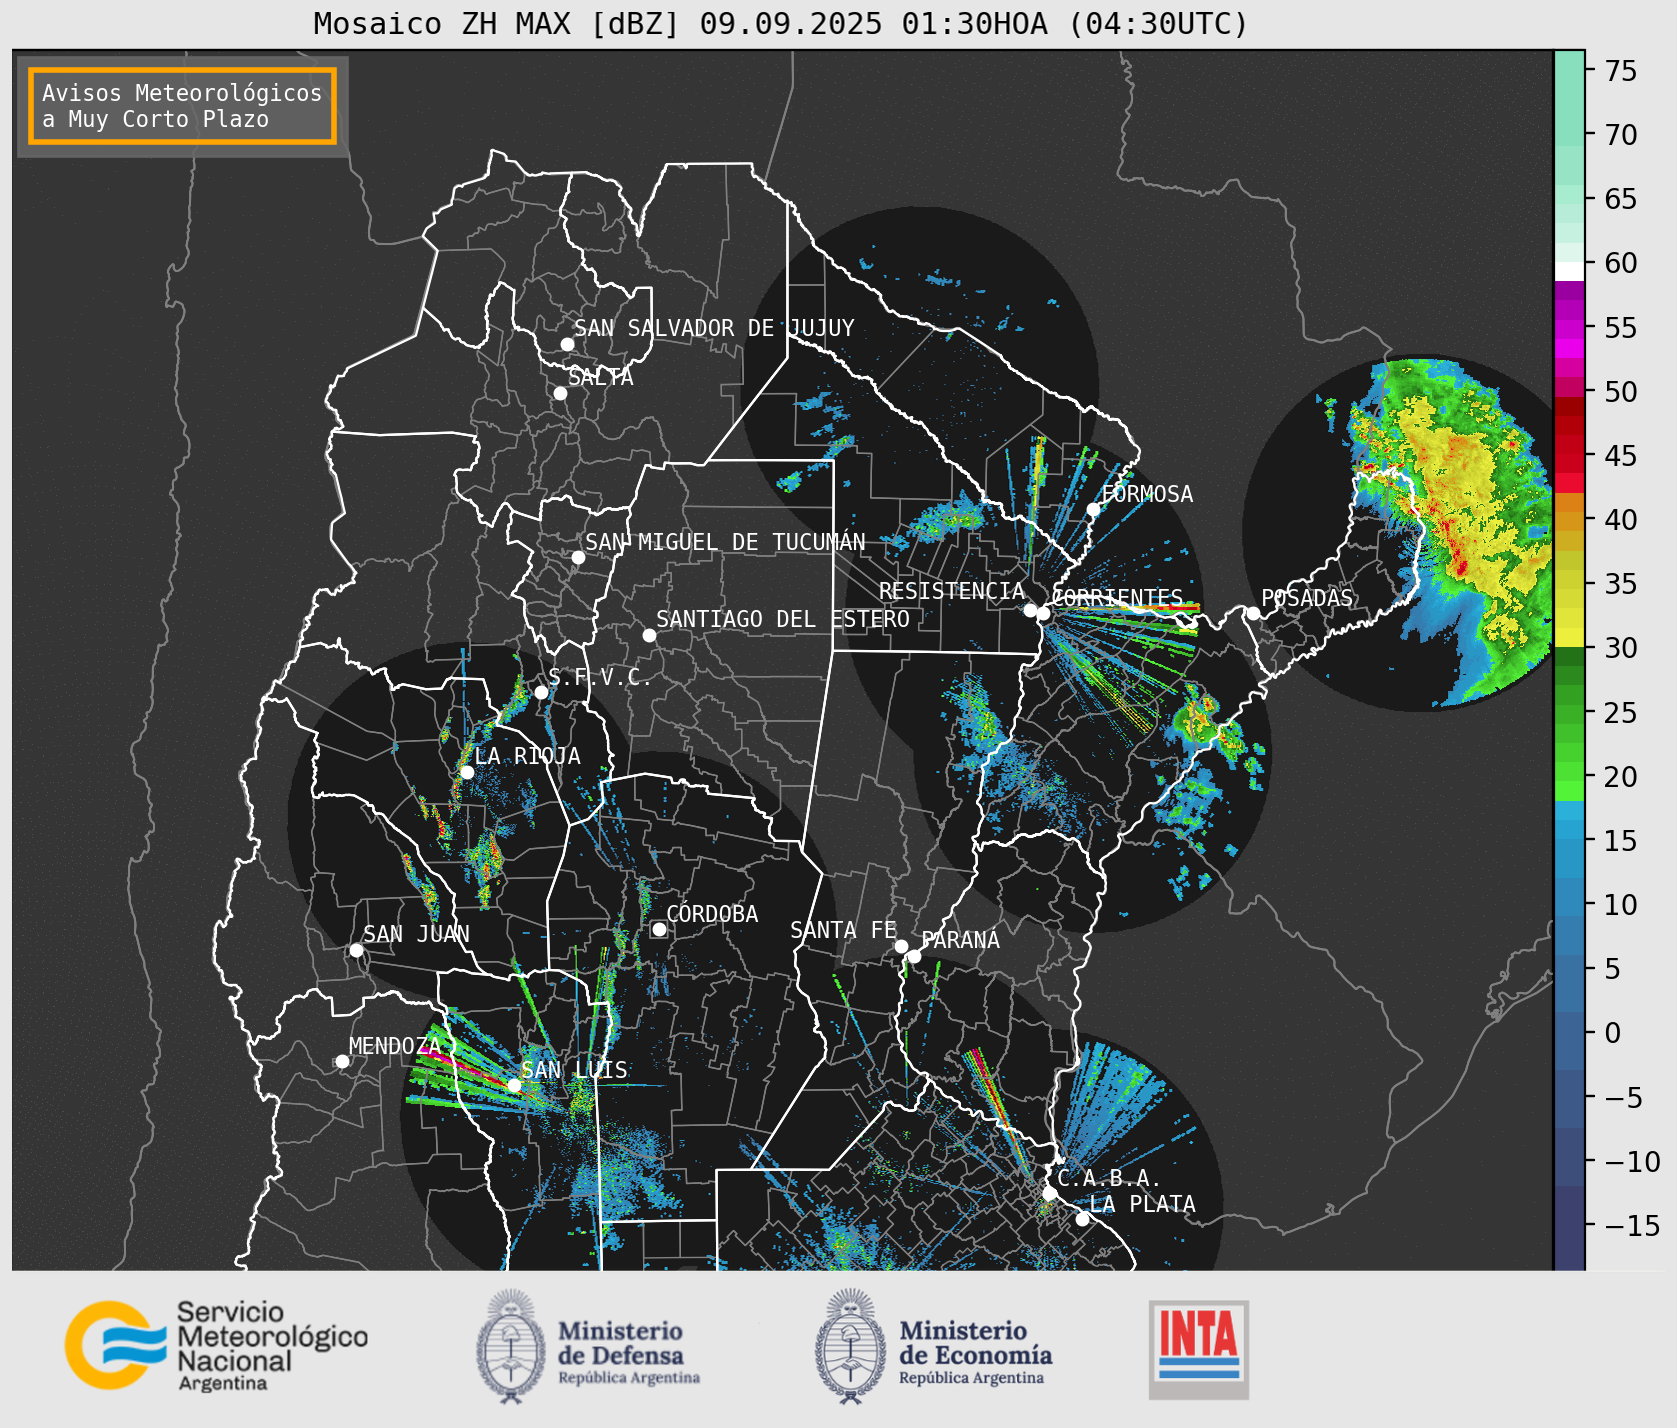The width and height of the screenshot is (1677, 1428).
Task: Select the San Salvador de Jujuy city marker
Action: tap(567, 344)
